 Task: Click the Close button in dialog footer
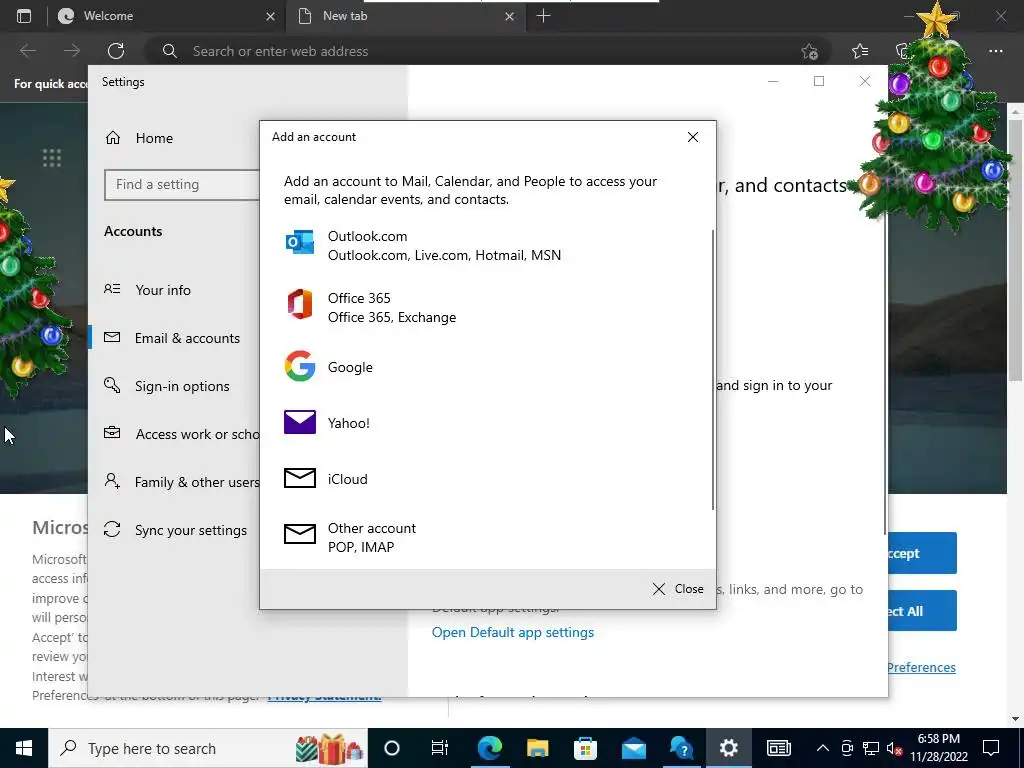point(678,589)
